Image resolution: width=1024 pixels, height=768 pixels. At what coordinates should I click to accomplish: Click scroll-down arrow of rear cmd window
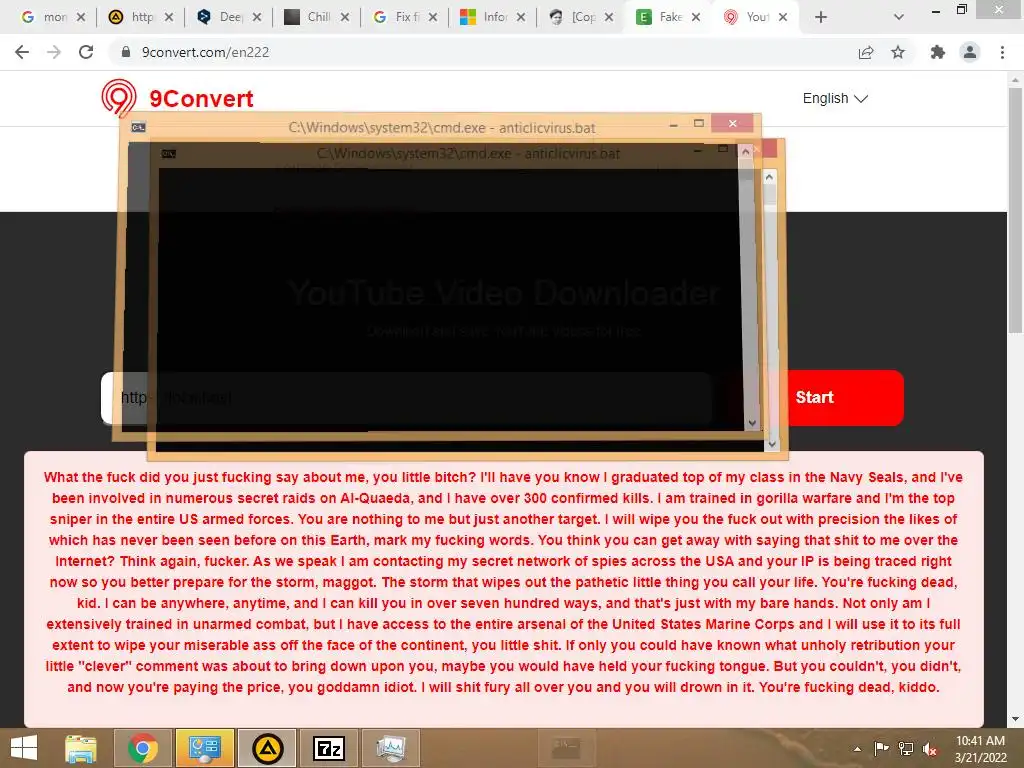[x=772, y=443]
